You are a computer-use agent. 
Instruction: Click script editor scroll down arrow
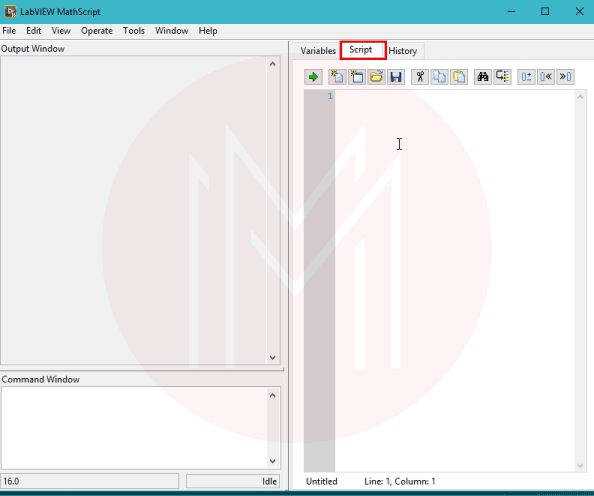[x=580, y=466]
